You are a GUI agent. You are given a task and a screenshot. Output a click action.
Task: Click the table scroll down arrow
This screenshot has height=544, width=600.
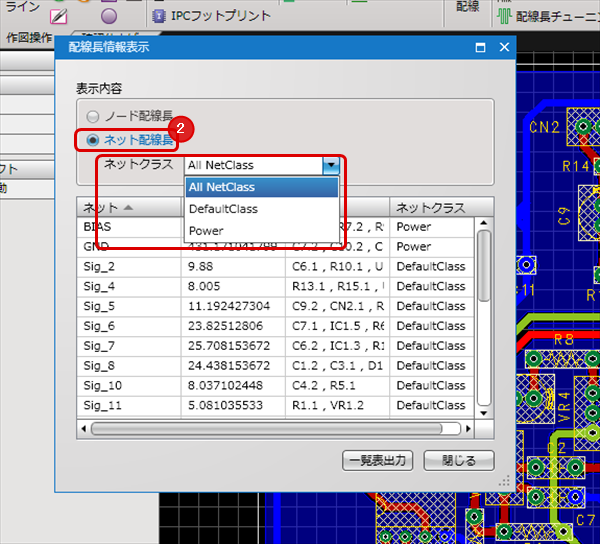484,413
